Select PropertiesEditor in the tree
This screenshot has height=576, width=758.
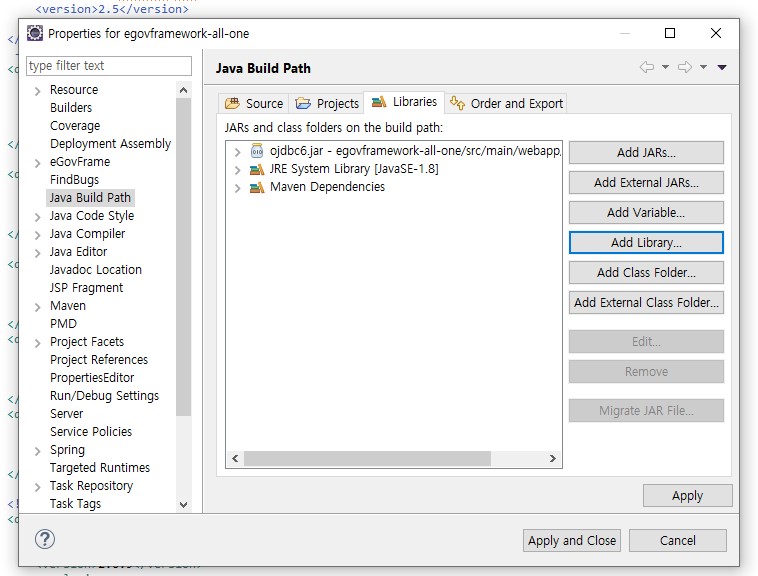[92, 378]
